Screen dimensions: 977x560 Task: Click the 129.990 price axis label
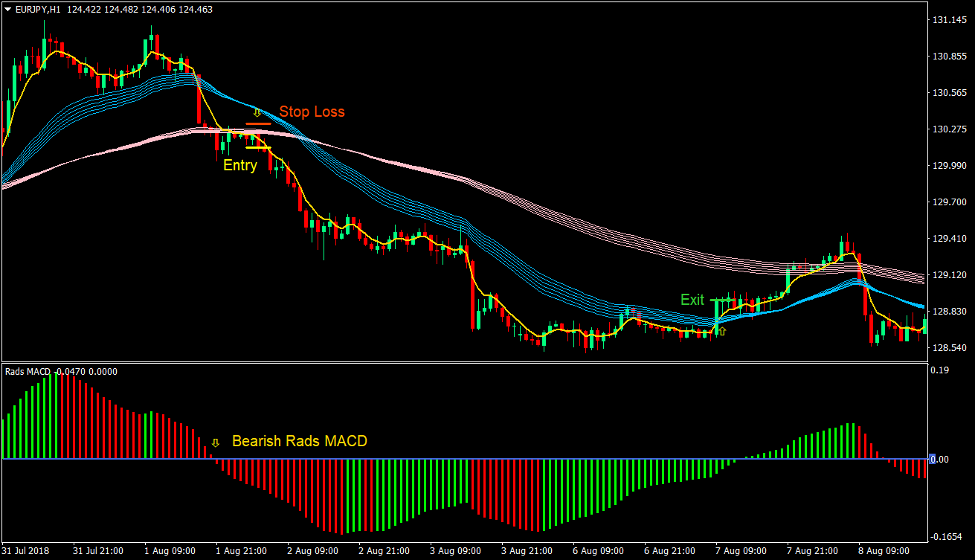[x=949, y=166]
